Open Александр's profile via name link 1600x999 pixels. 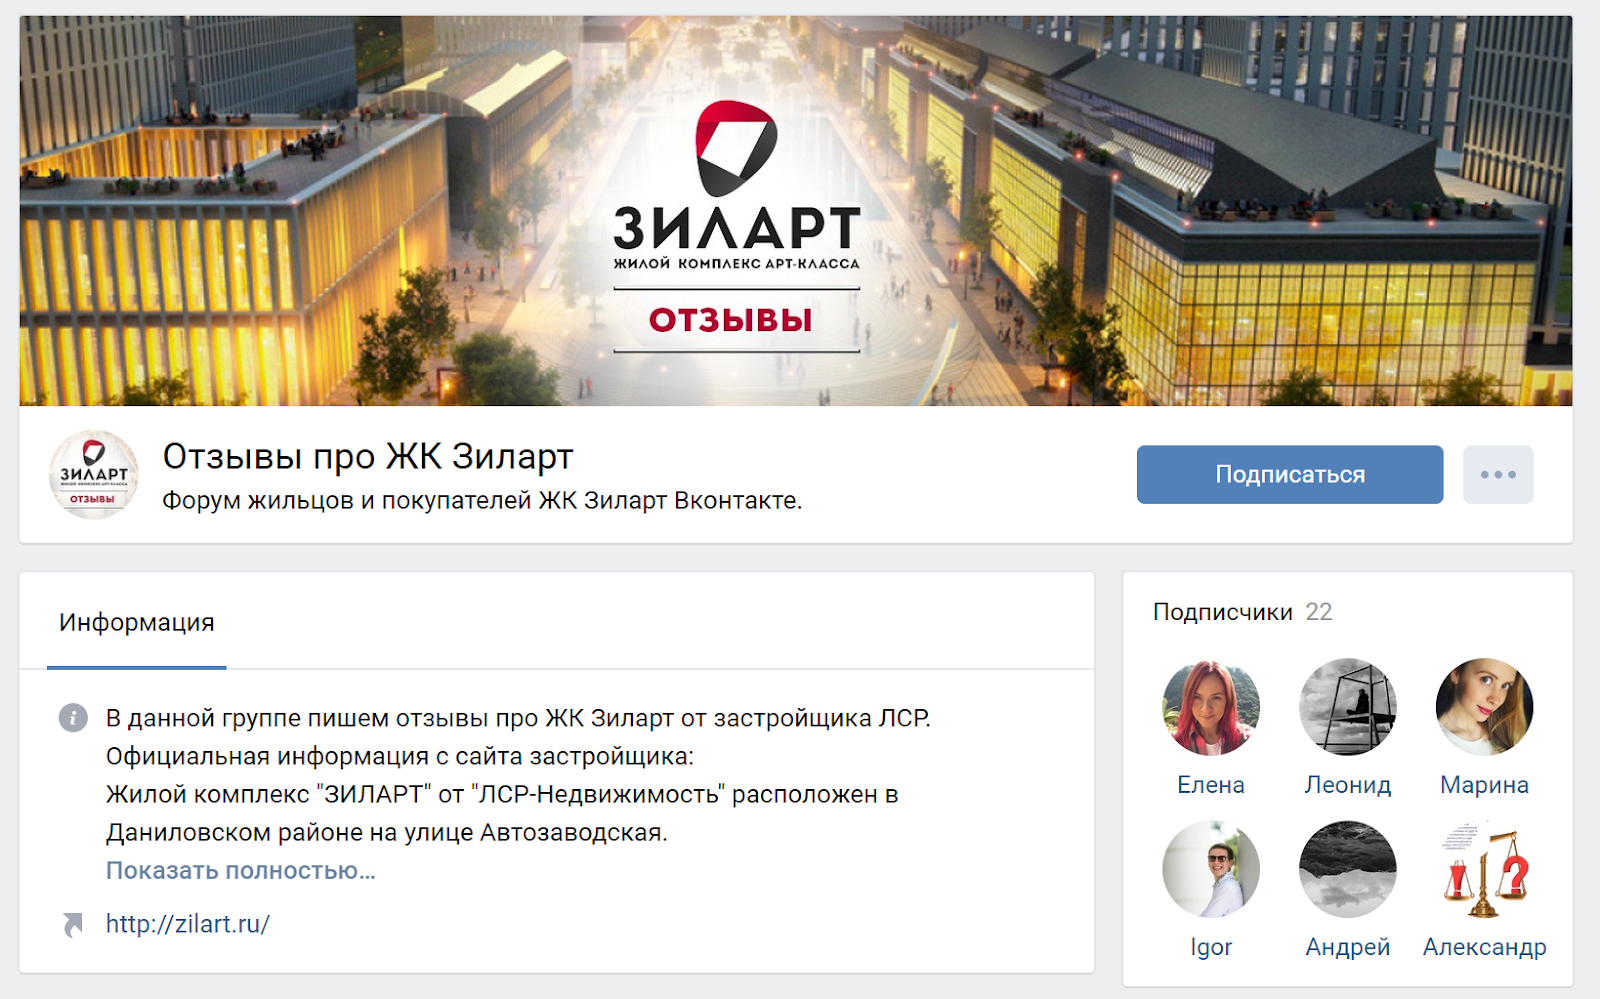point(1484,947)
